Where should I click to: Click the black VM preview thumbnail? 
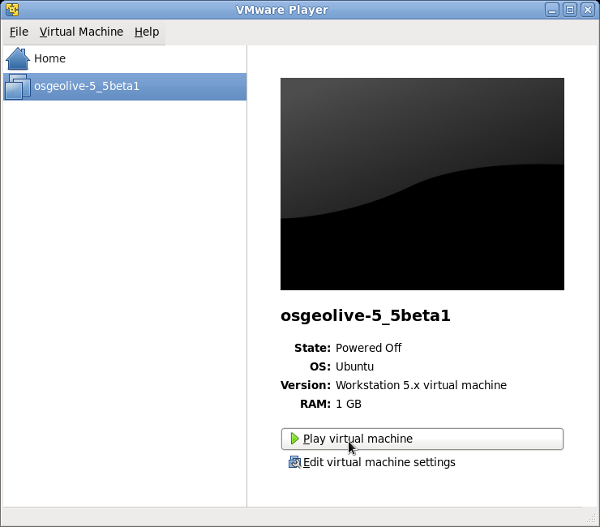coord(422,184)
